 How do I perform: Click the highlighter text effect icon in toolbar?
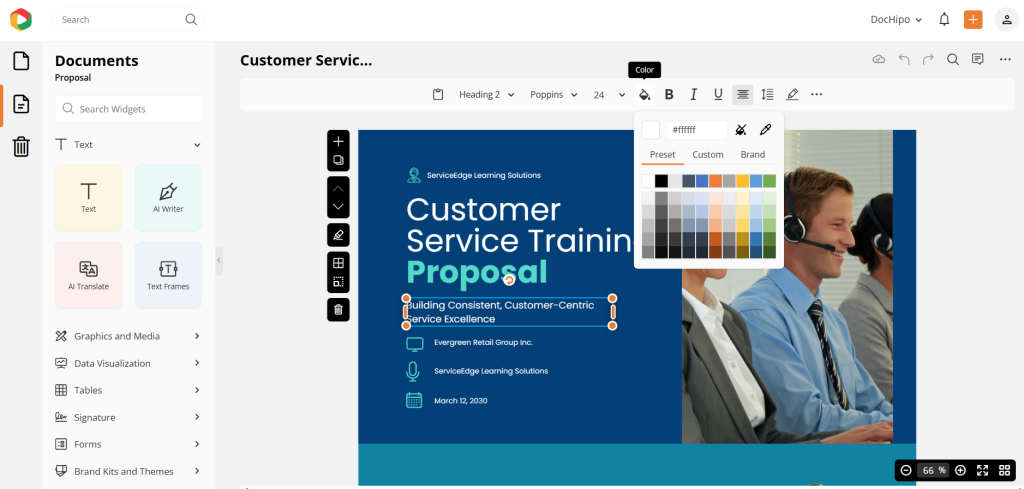pos(792,95)
